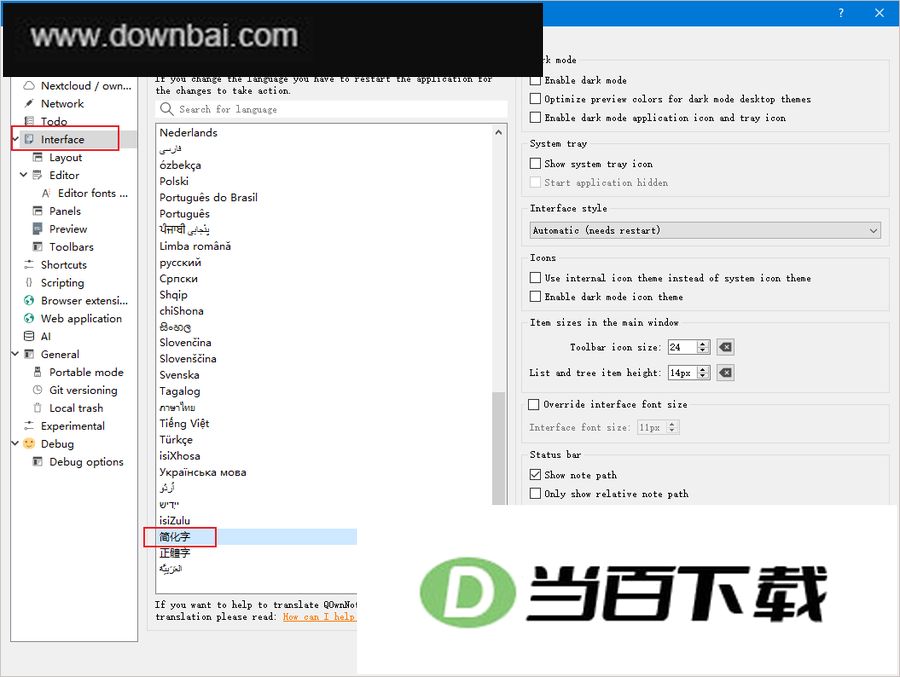Click the Git versioning clock icon
The image size is (900, 677).
[37, 390]
